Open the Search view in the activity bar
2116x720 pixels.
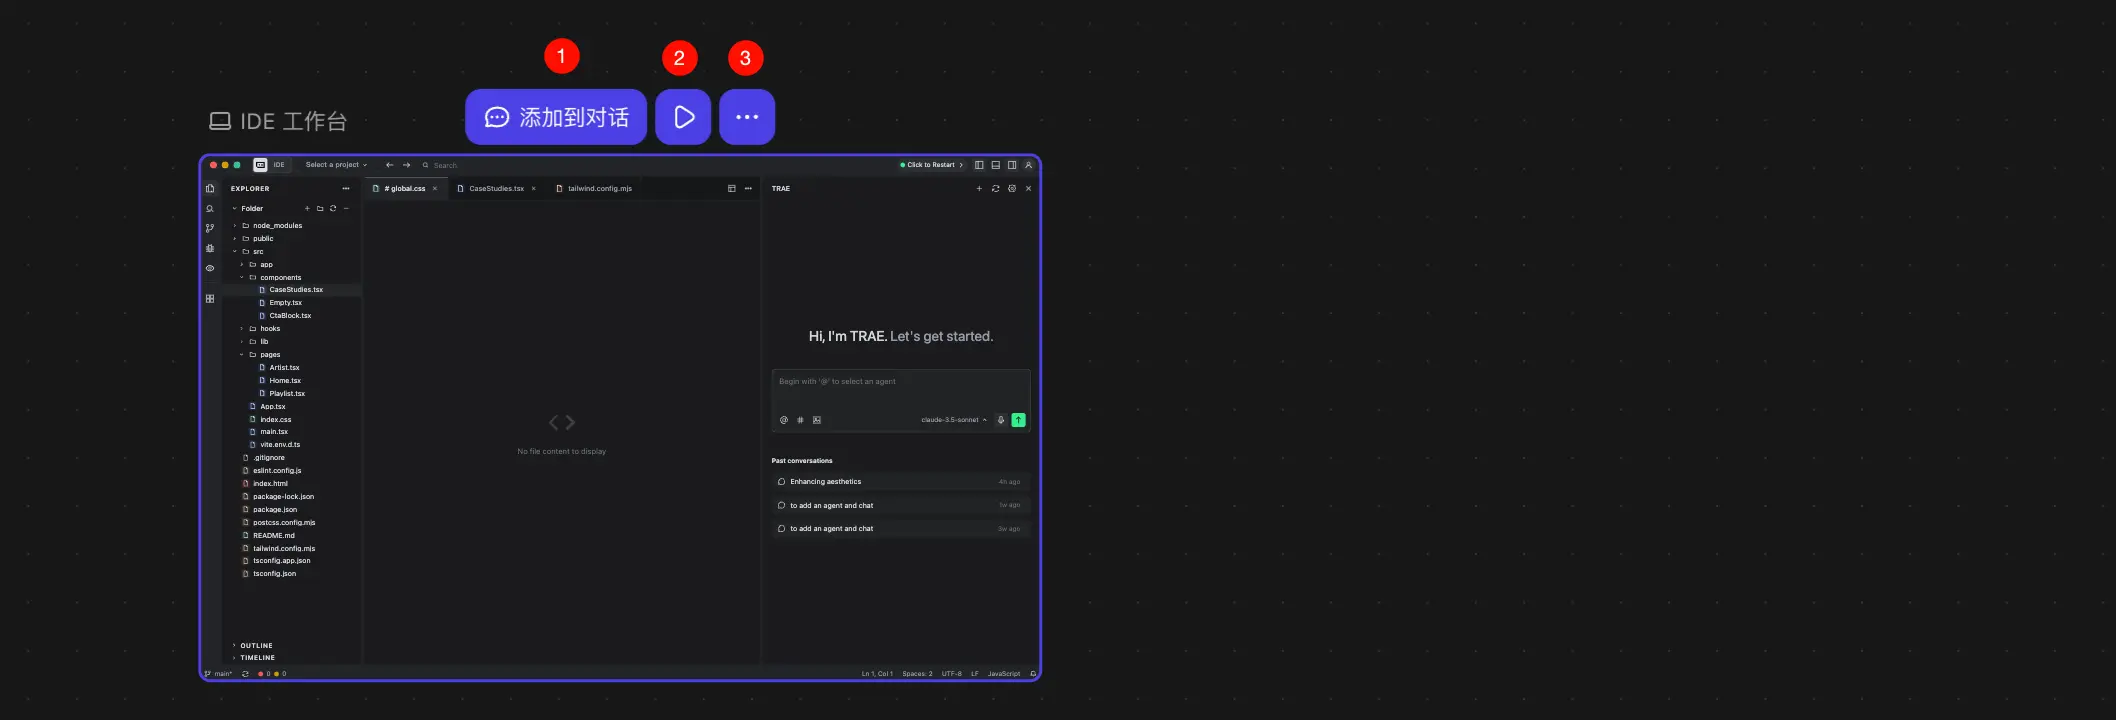(210, 208)
